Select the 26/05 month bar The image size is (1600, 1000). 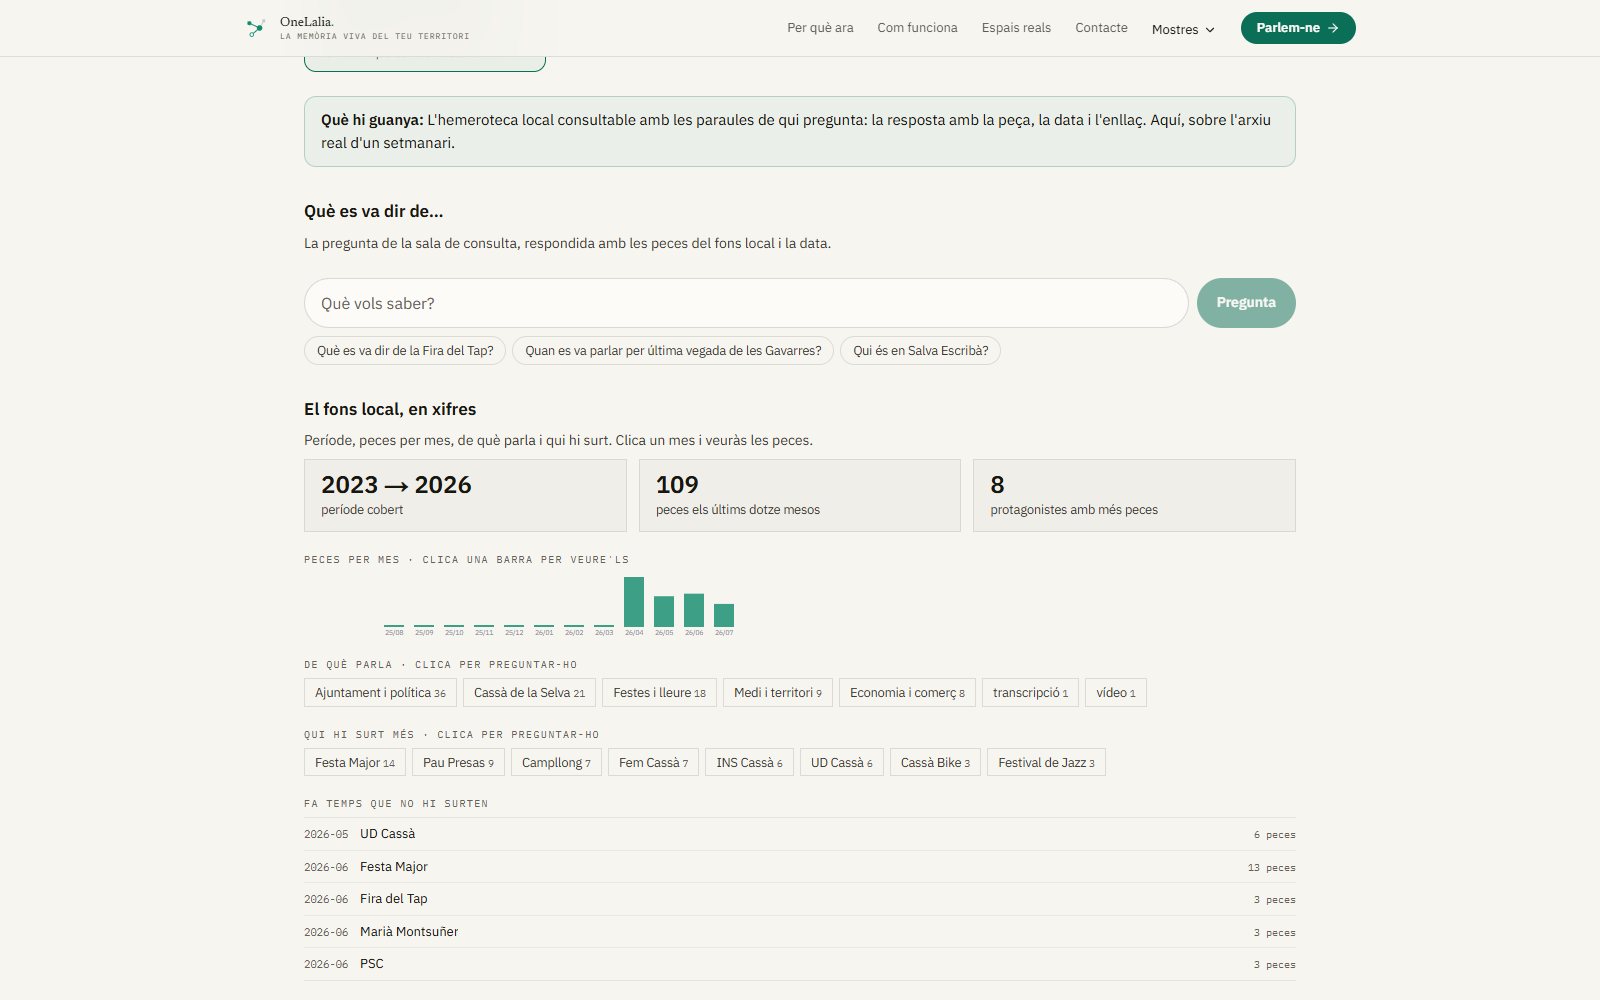pos(664,611)
